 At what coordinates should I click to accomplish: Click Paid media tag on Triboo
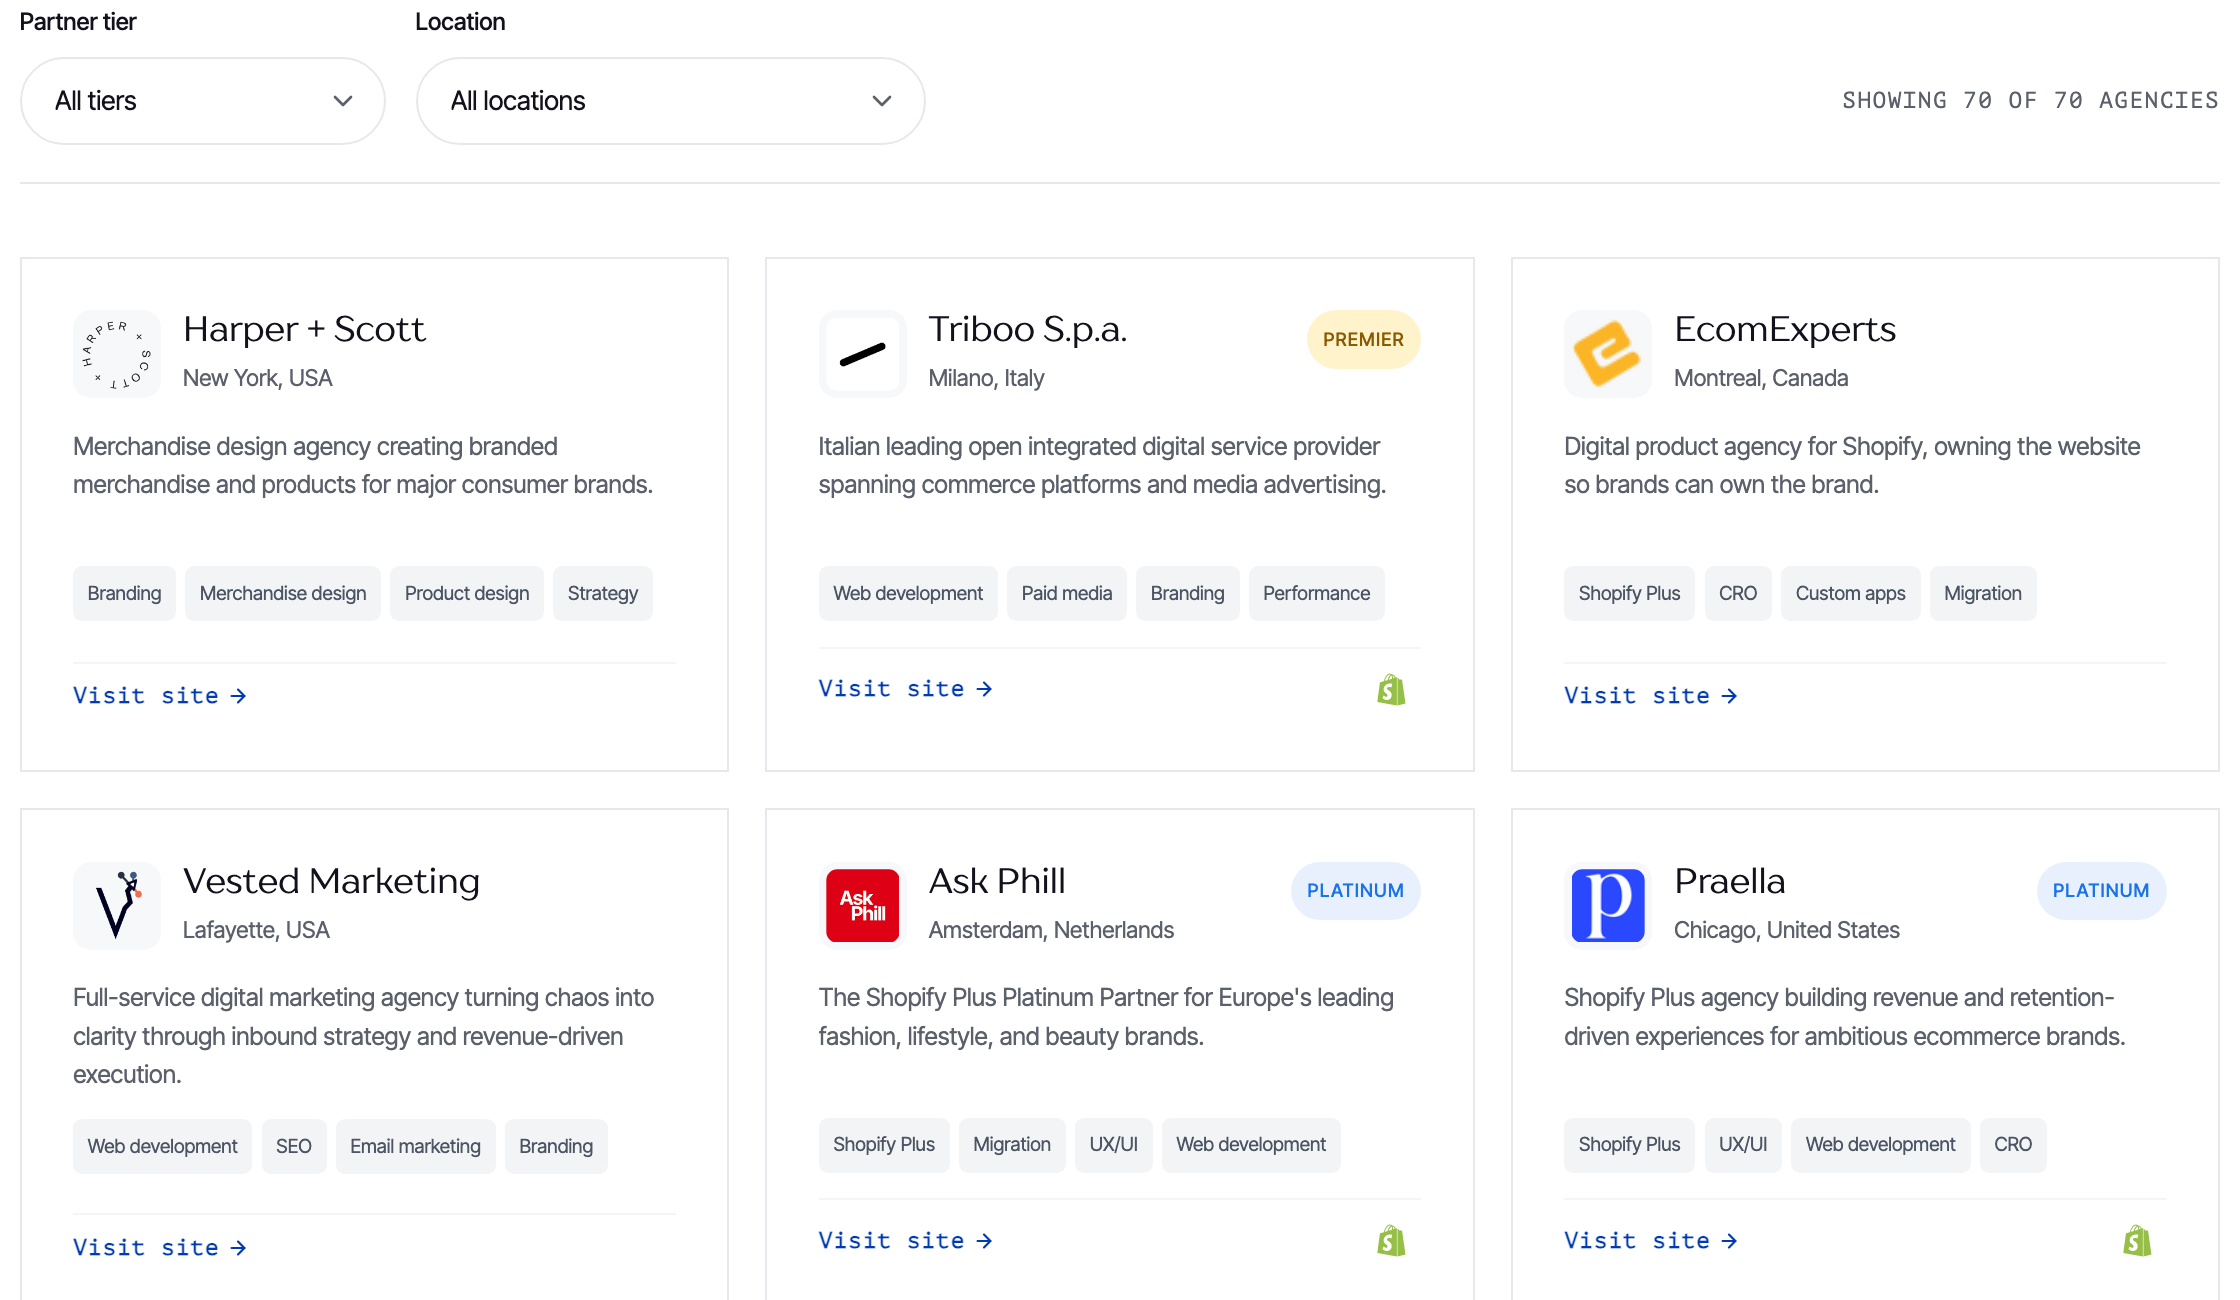coord(1067,594)
